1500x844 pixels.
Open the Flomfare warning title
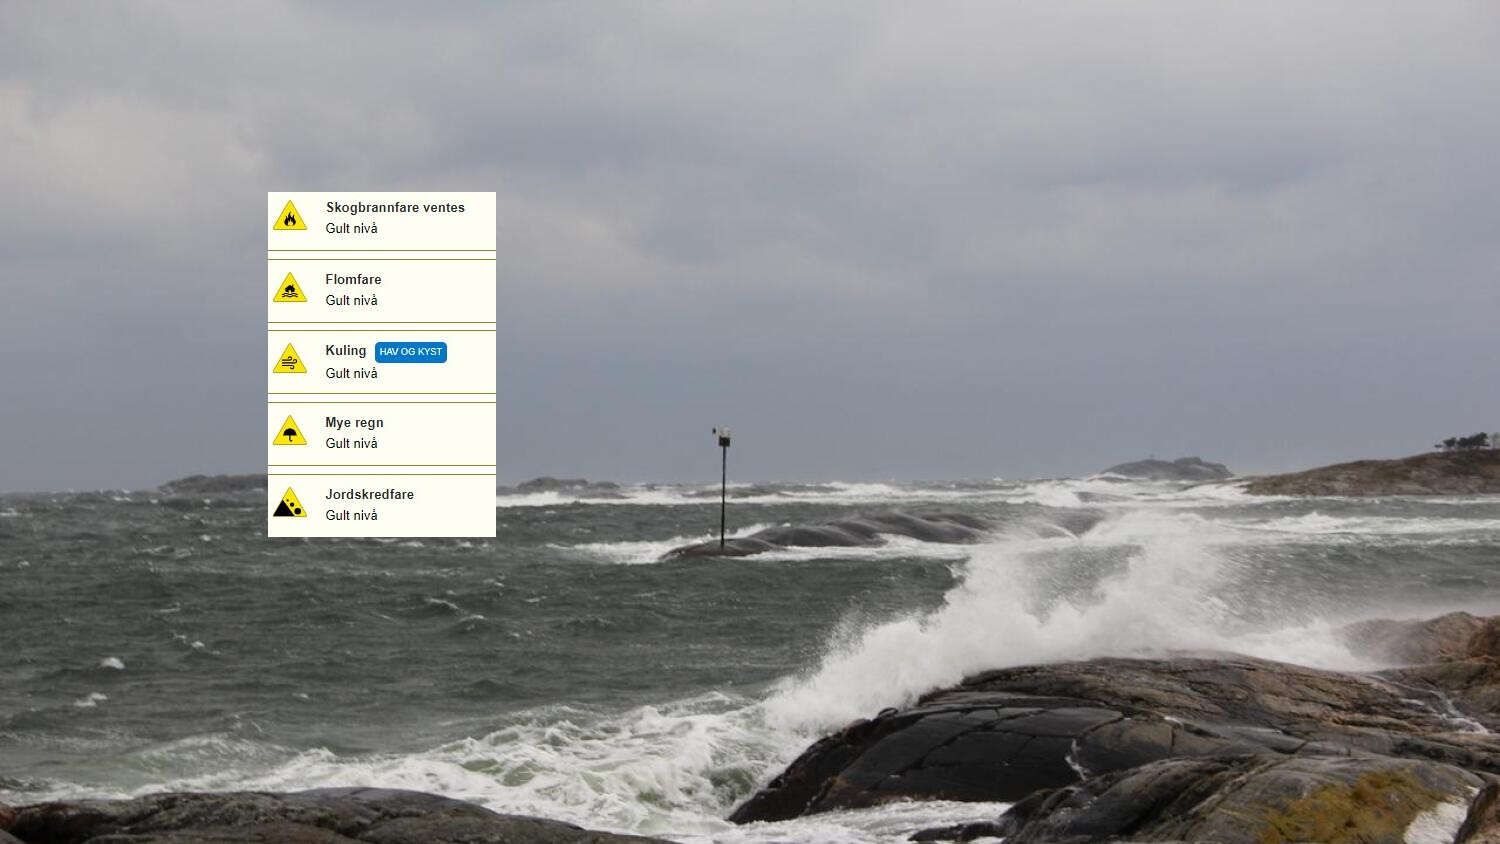click(x=353, y=280)
